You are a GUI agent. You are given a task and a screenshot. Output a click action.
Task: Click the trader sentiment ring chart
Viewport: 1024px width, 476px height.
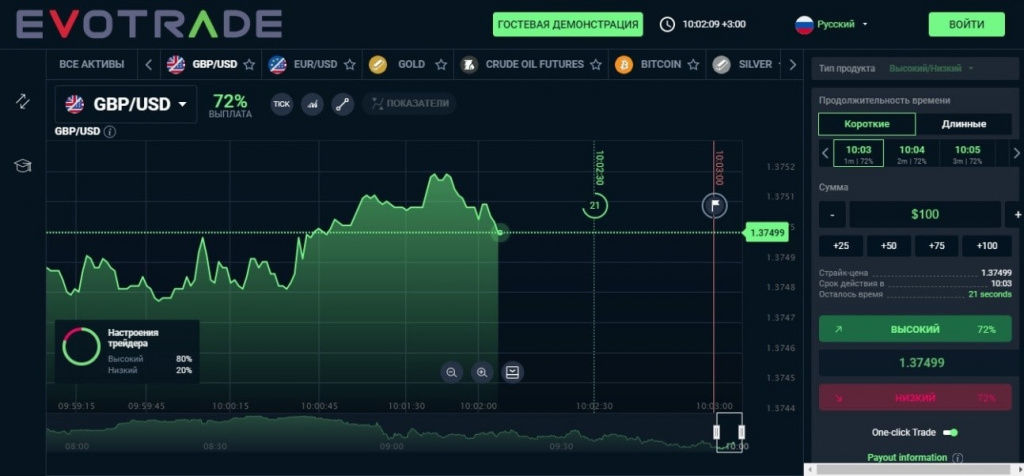[x=82, y=346]
